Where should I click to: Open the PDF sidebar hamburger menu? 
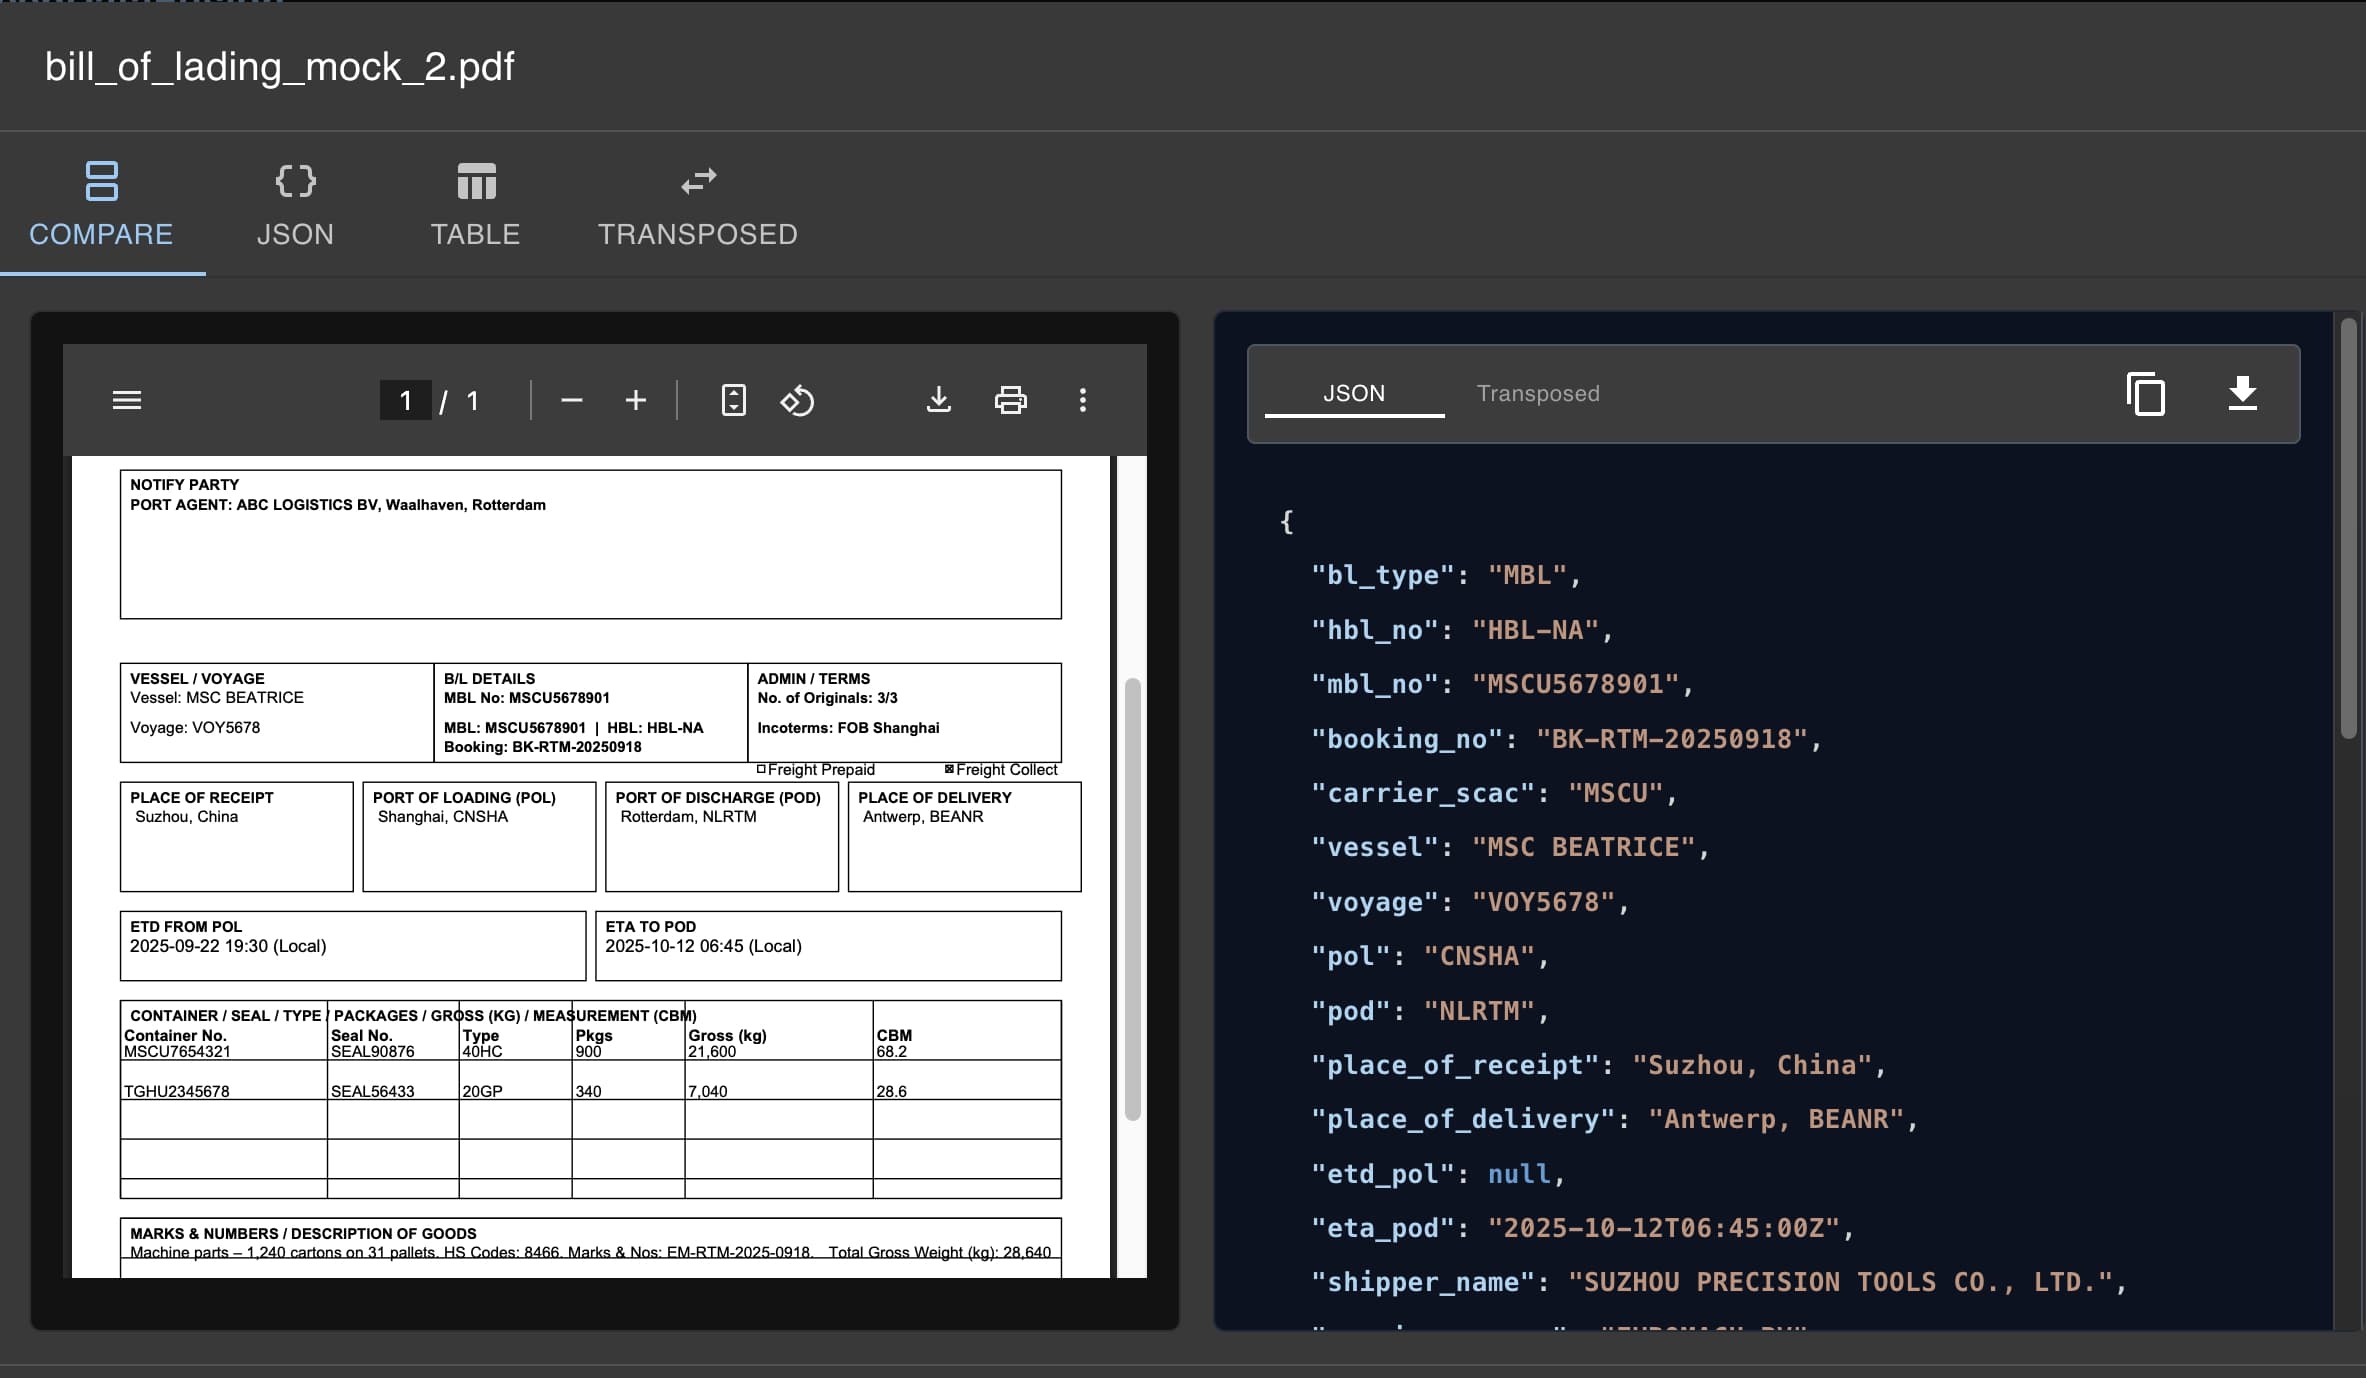(x=127, y=400)
